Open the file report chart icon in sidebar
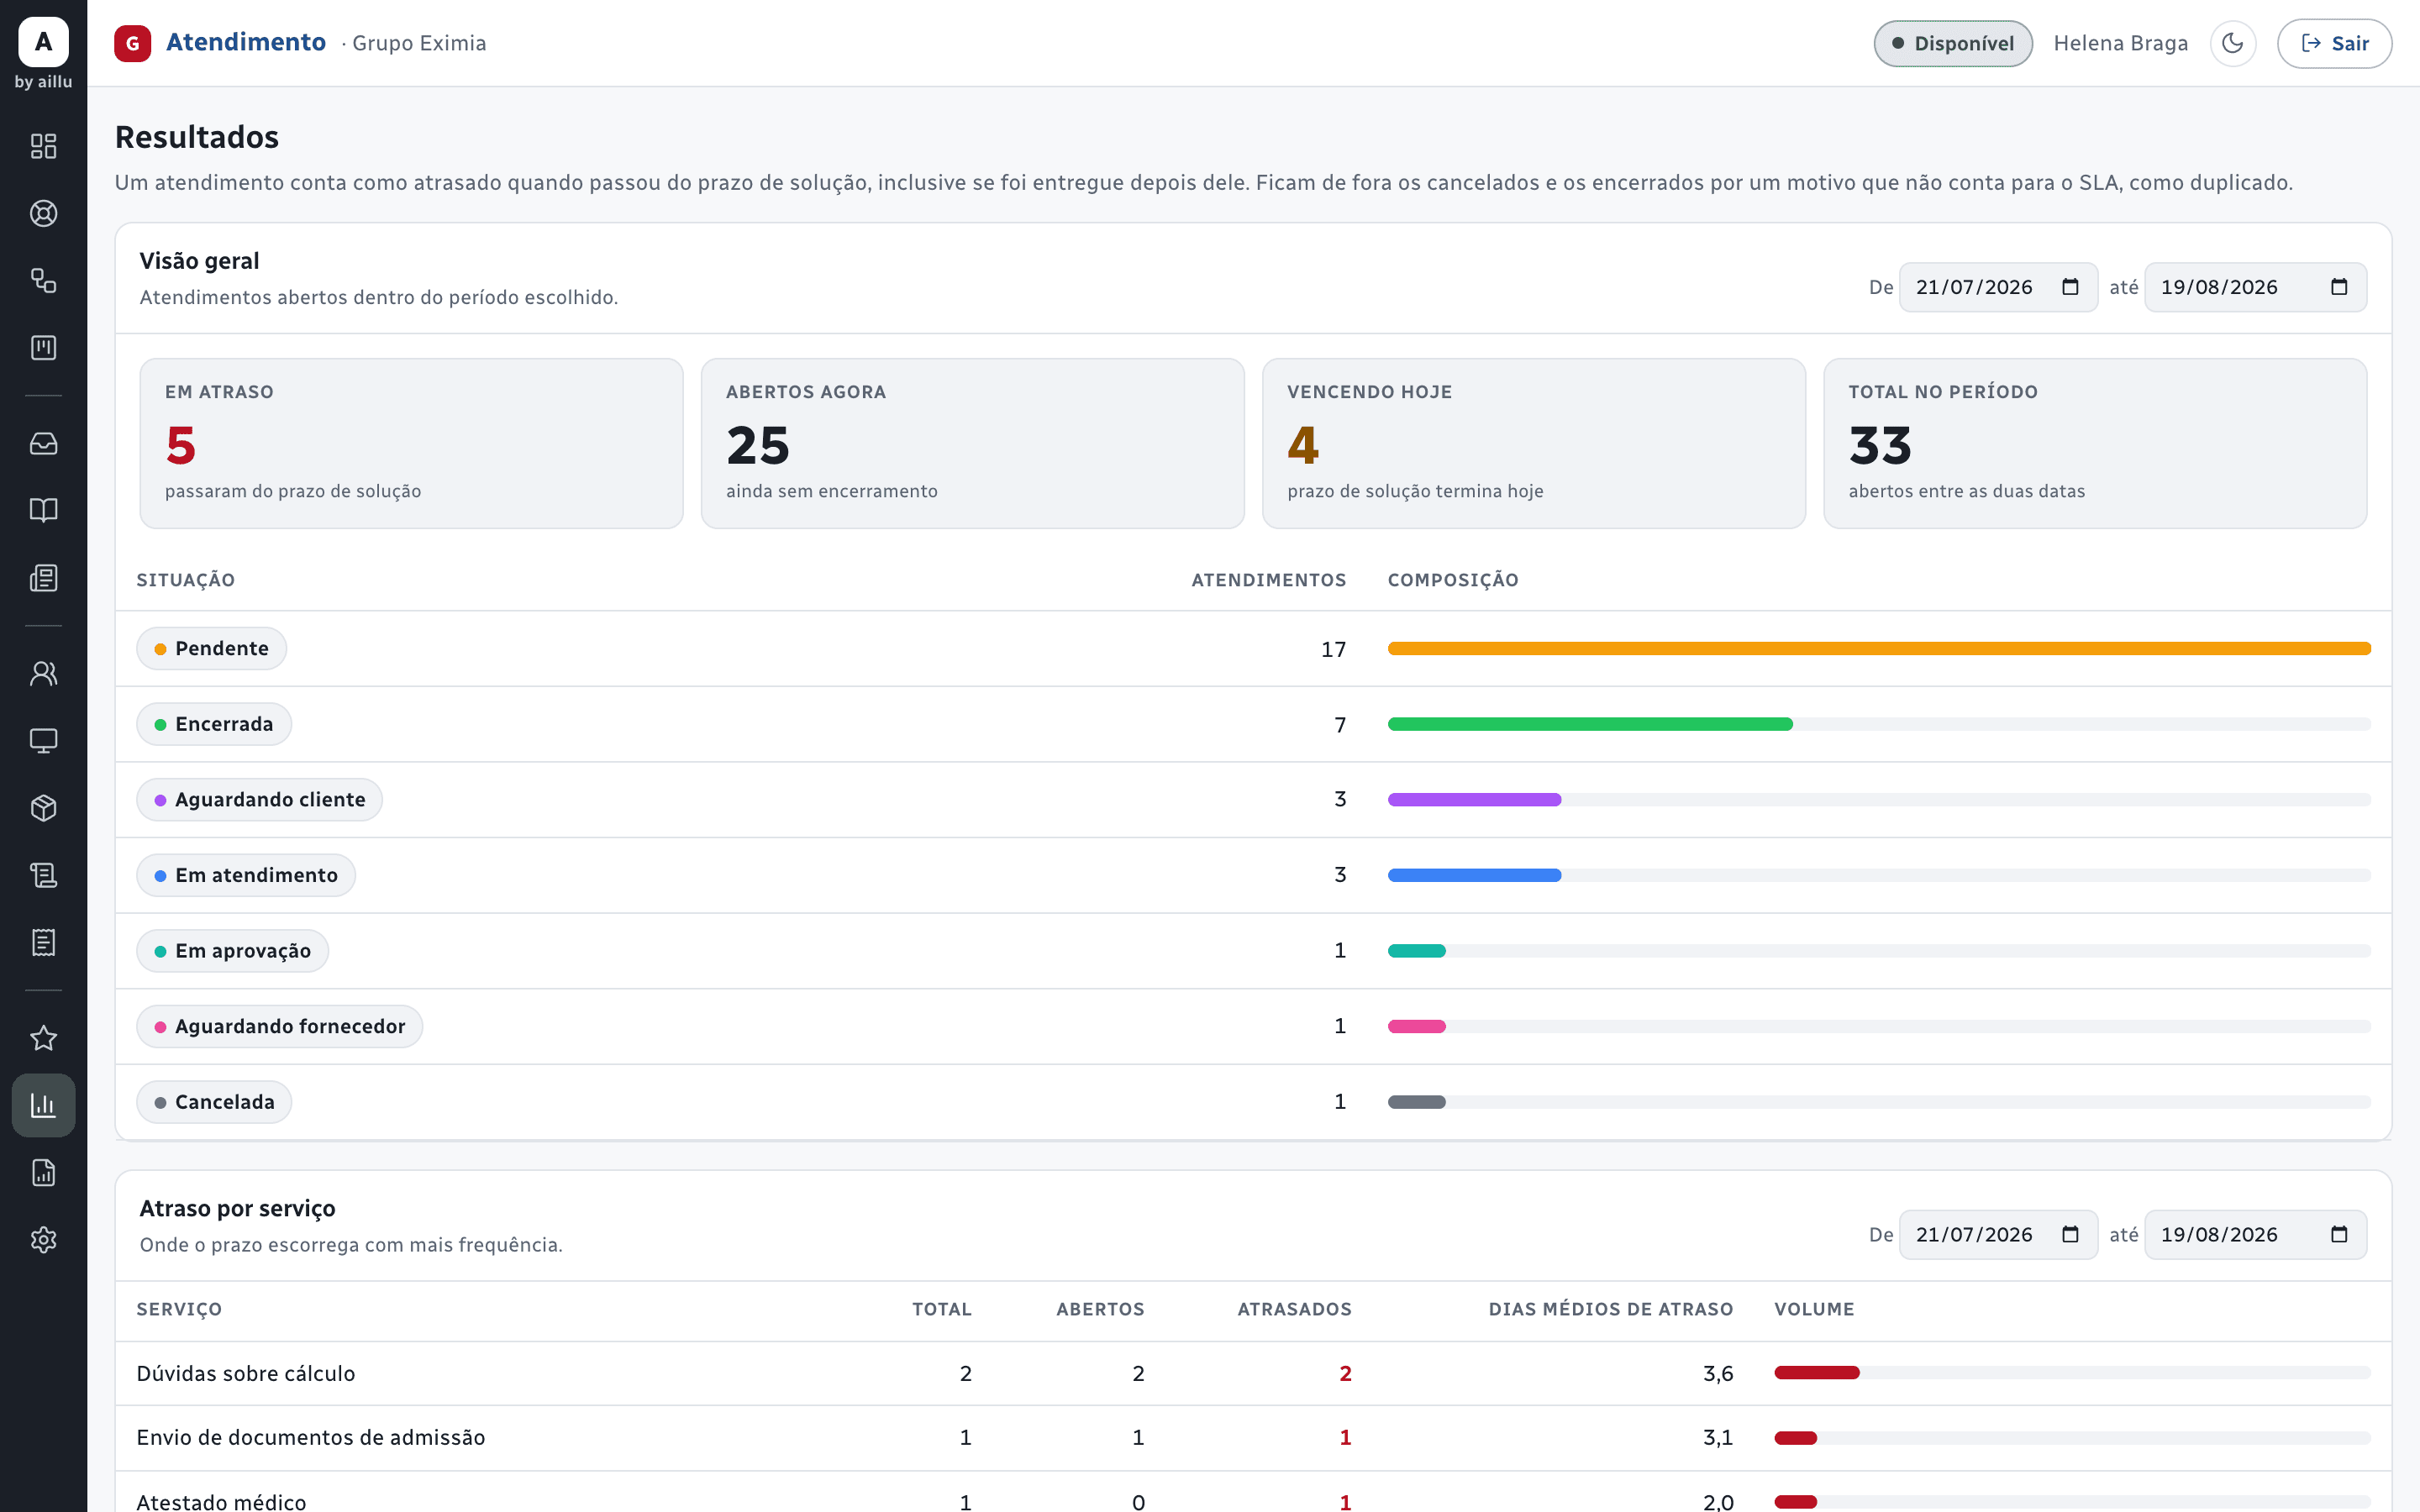Image resolution: width=2420 pixels, height=1512 pixels. (x=43, y=1172)
